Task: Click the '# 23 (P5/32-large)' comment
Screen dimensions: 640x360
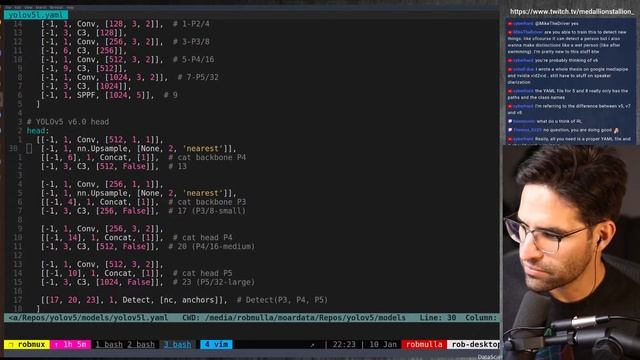Action: (x=212, y=282)
